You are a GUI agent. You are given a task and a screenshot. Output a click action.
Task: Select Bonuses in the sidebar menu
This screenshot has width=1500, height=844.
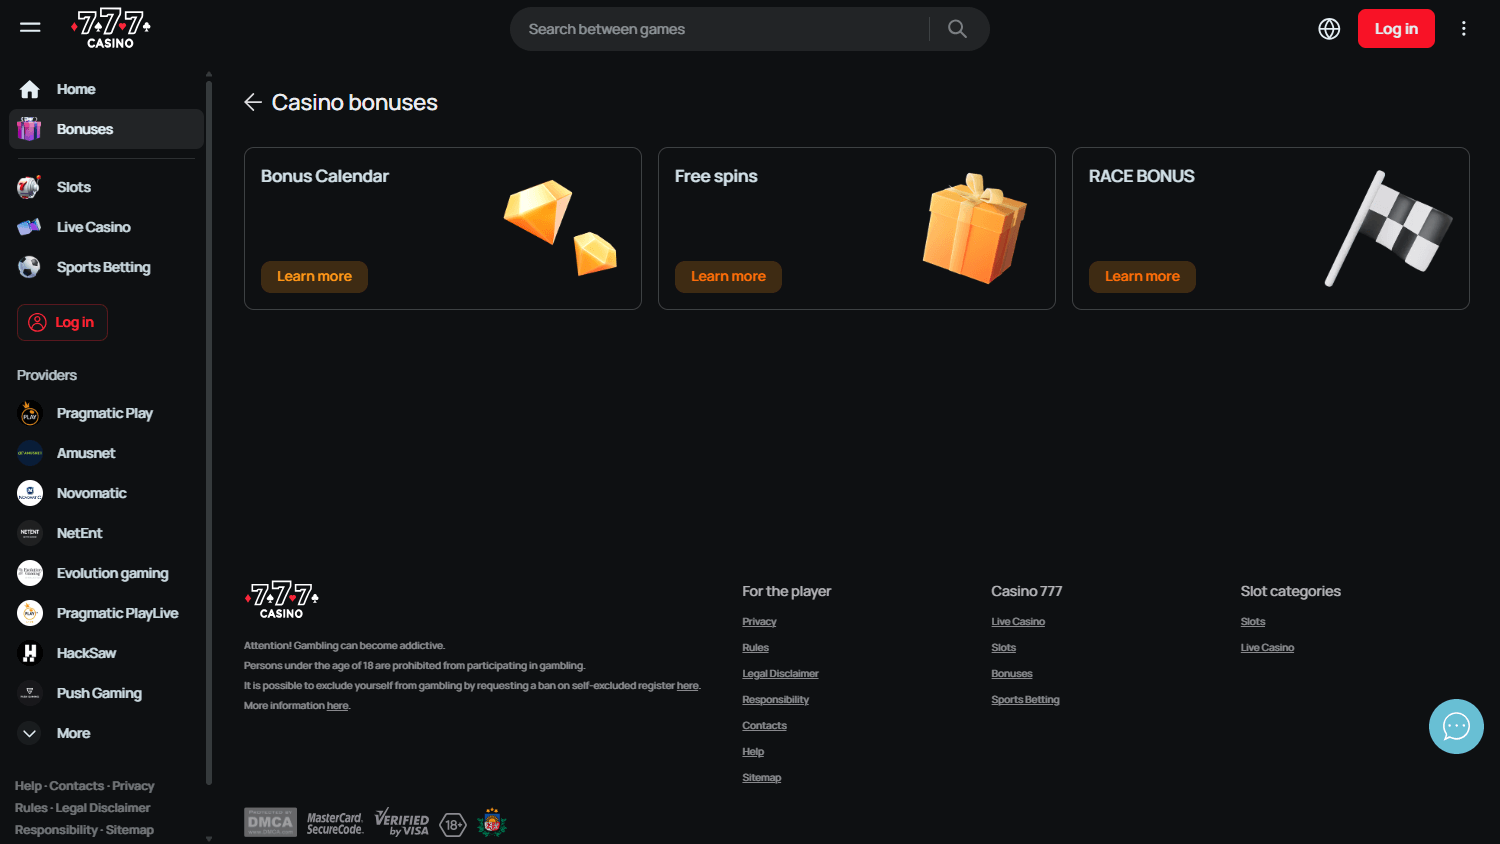(x=106, y=129)
